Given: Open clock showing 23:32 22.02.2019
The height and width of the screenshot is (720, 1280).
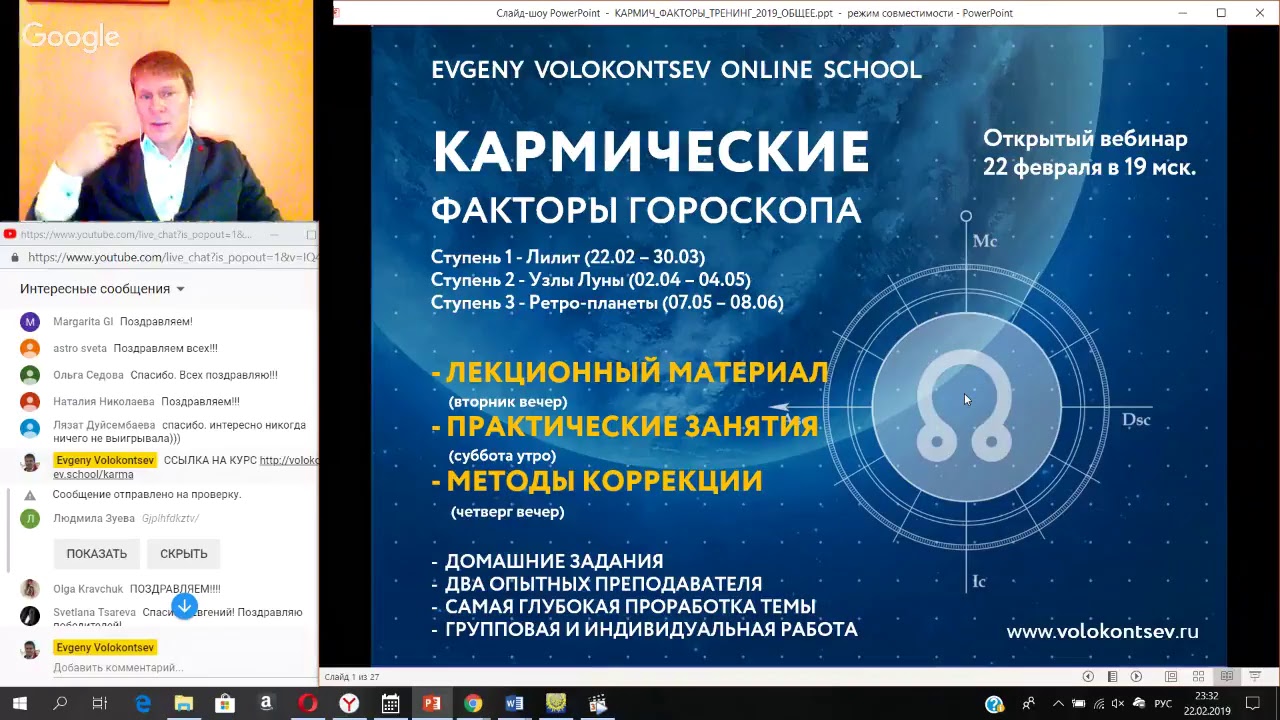Looking at the screenshot, I should pos(1207,704).
